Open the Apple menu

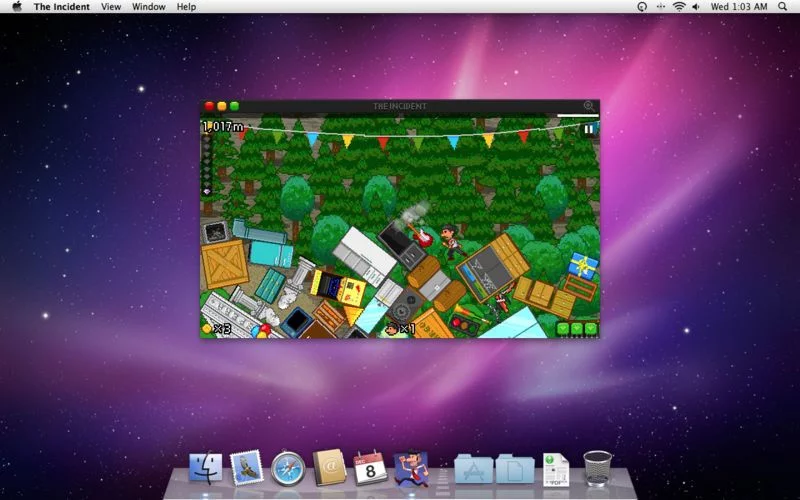coord(17,7)
